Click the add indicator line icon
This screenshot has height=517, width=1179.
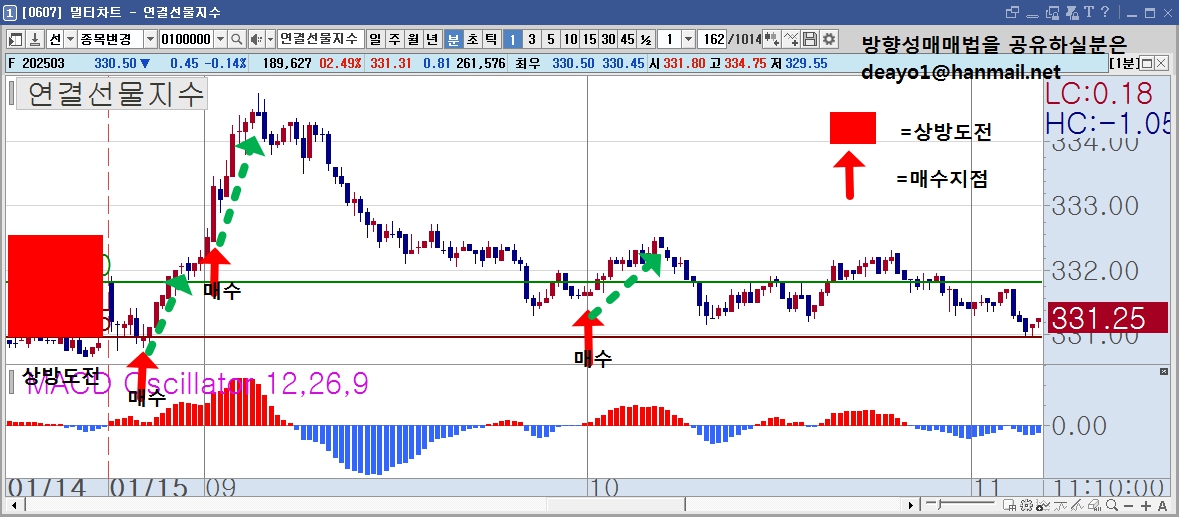point(791,39)
